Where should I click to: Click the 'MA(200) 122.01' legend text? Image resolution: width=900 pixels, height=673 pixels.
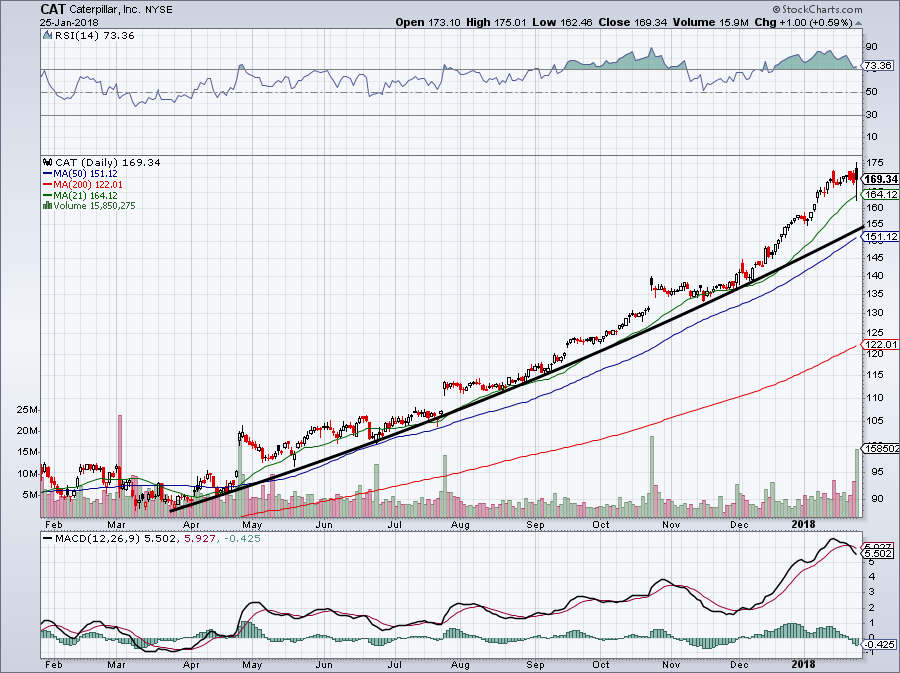(88, 185)
